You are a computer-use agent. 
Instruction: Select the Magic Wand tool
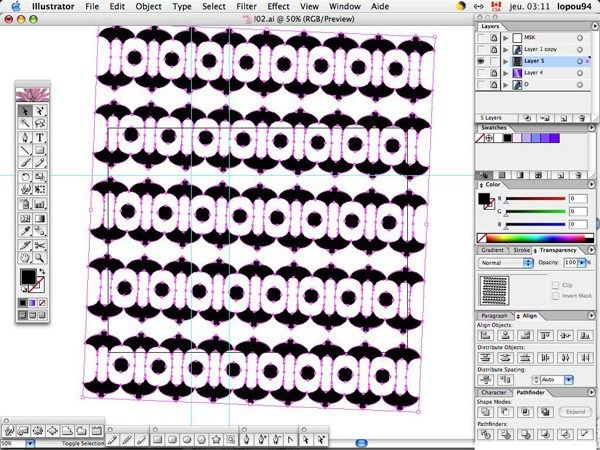tap(25, 123)
